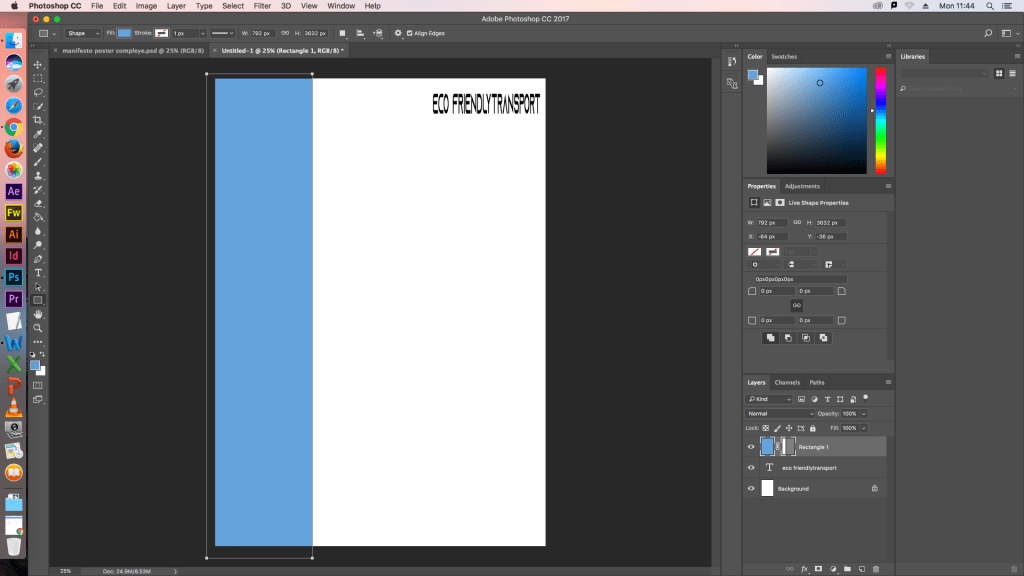1024x576 pixels.
Task: Click the blue Fill color swatch
Action: click(124, 33)
